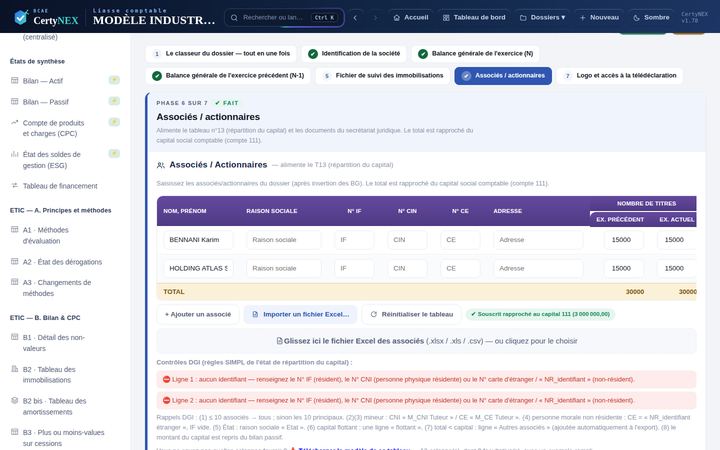This screenshot has width=720, height=450.
Task: Click the green badge next to Compte de produits
Action: tap(114, 122)
